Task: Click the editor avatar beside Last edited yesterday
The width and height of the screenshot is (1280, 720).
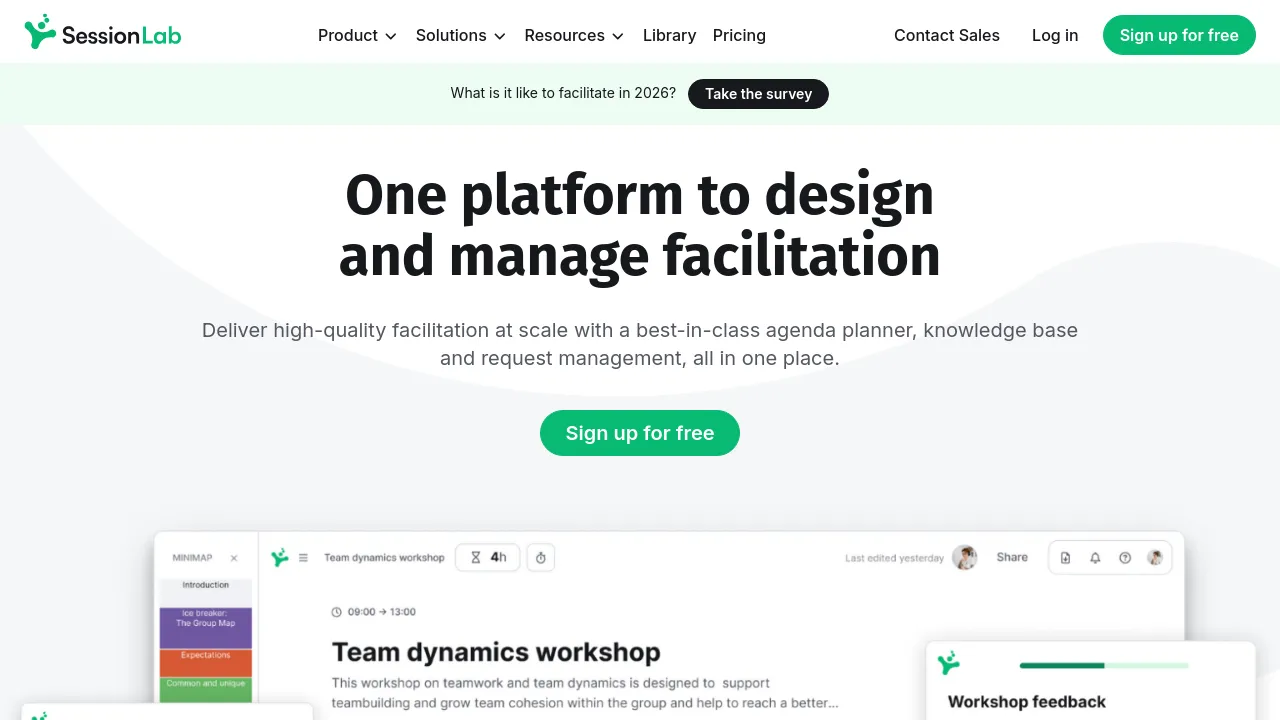Action: tap(964, 557)
